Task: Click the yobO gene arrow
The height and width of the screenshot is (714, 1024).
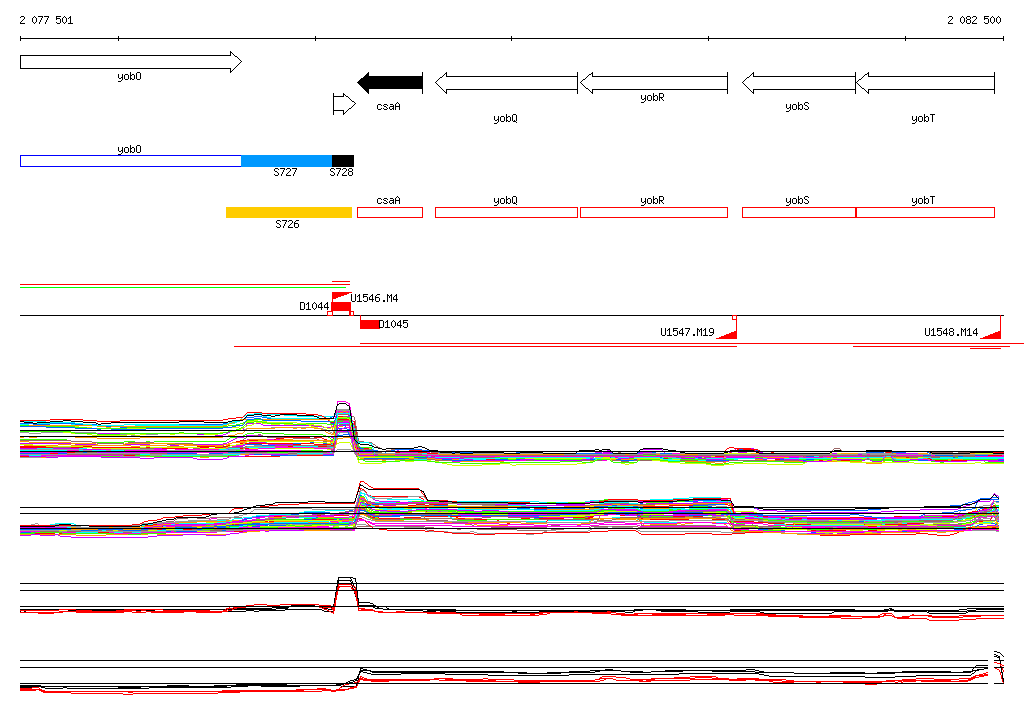Action: [131, 62]
